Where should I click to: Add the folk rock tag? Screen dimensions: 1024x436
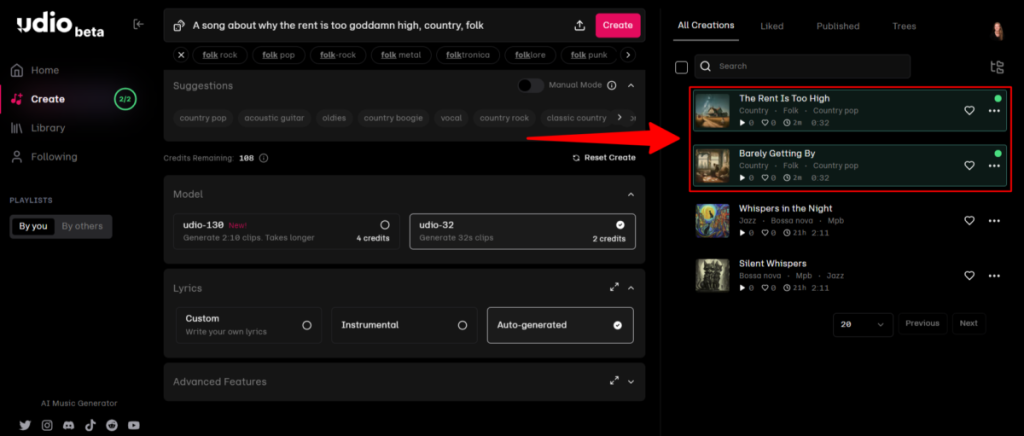pos(220,55)
